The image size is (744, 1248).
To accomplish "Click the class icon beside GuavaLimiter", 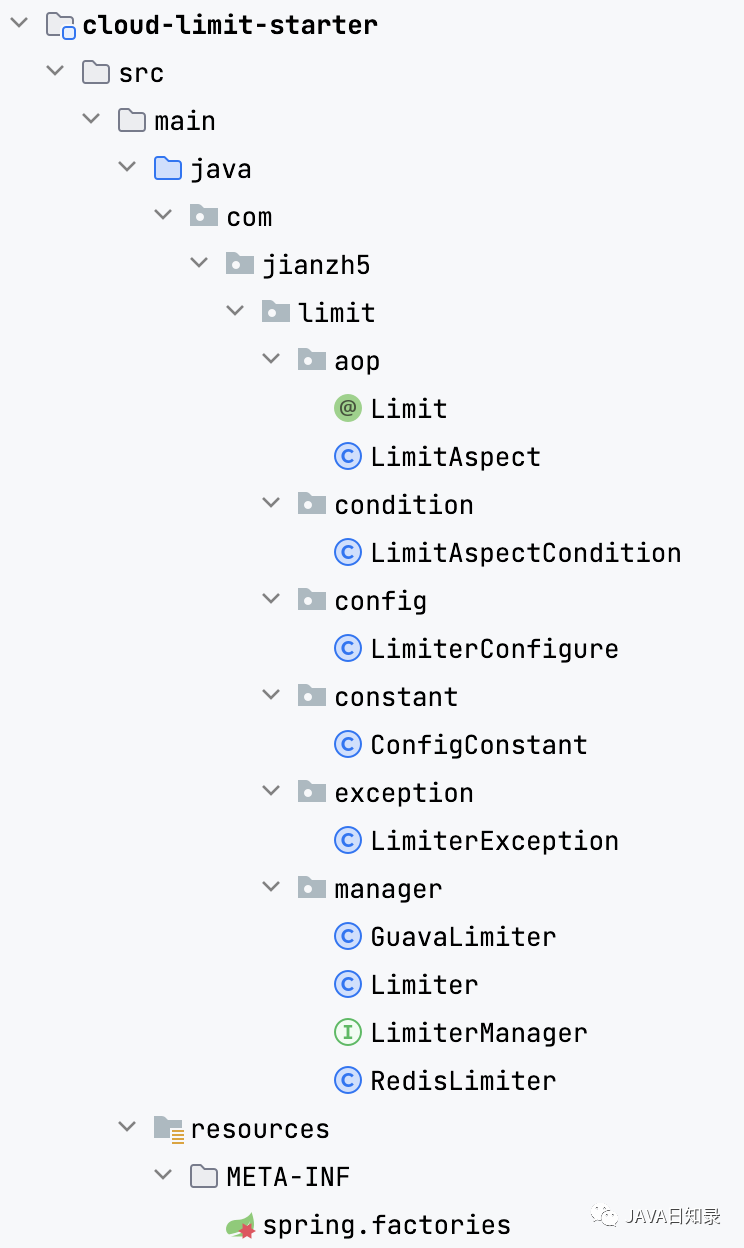I will pos(347,936).
